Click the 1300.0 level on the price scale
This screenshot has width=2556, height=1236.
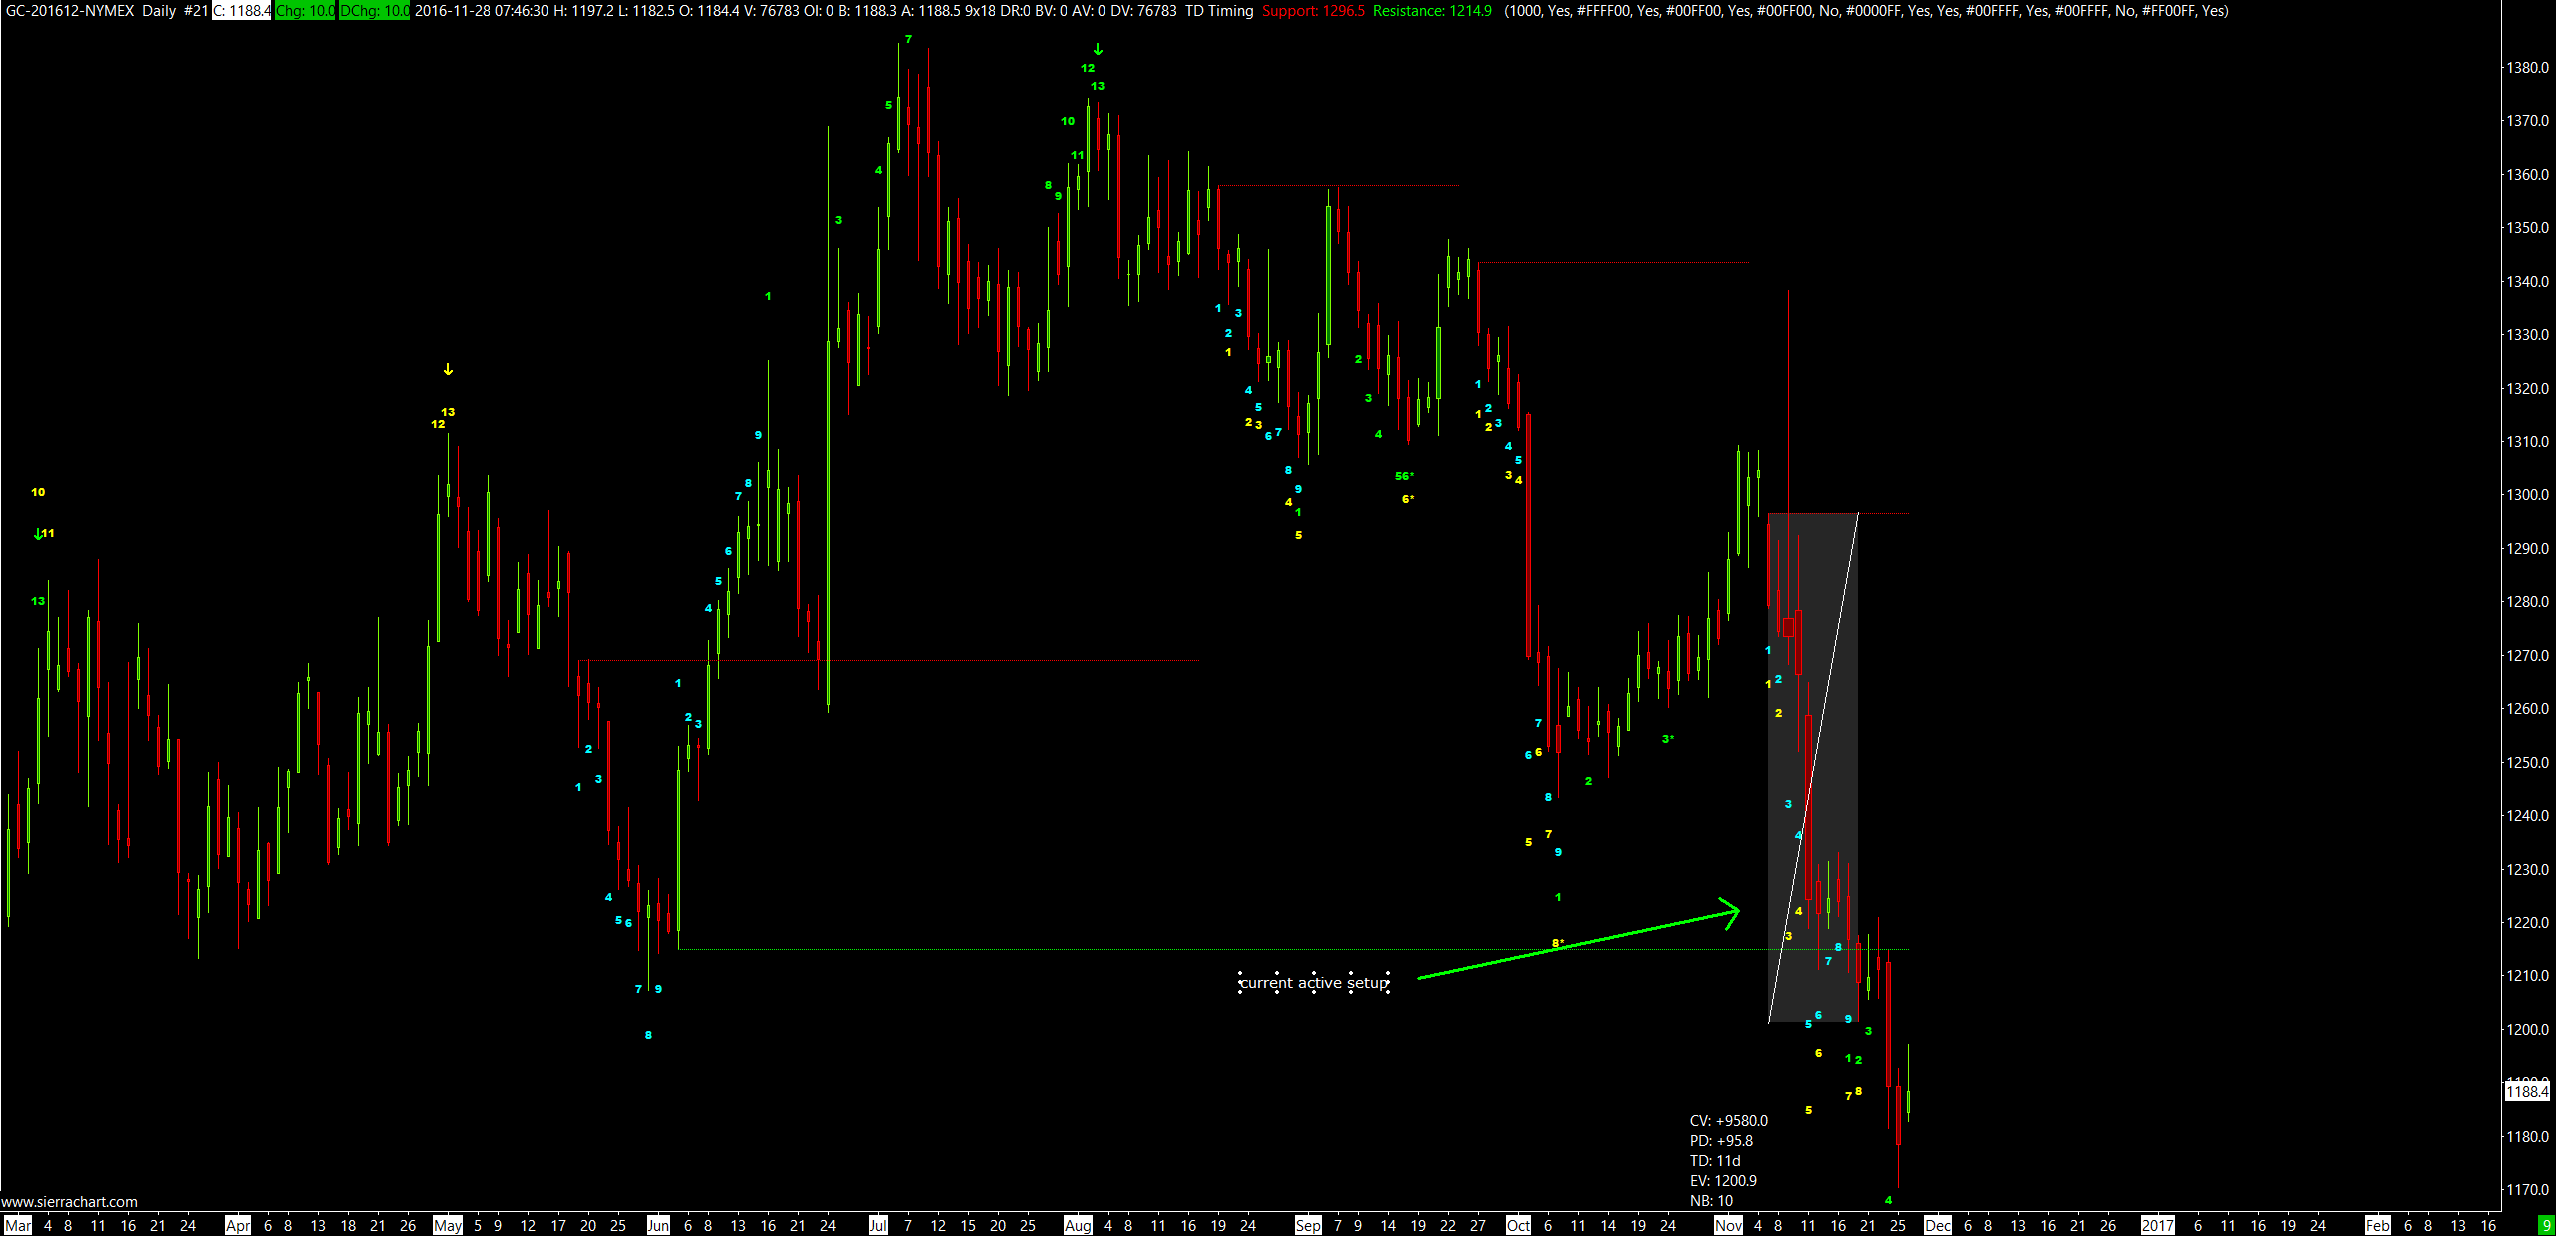click(x=2526, y=495)
